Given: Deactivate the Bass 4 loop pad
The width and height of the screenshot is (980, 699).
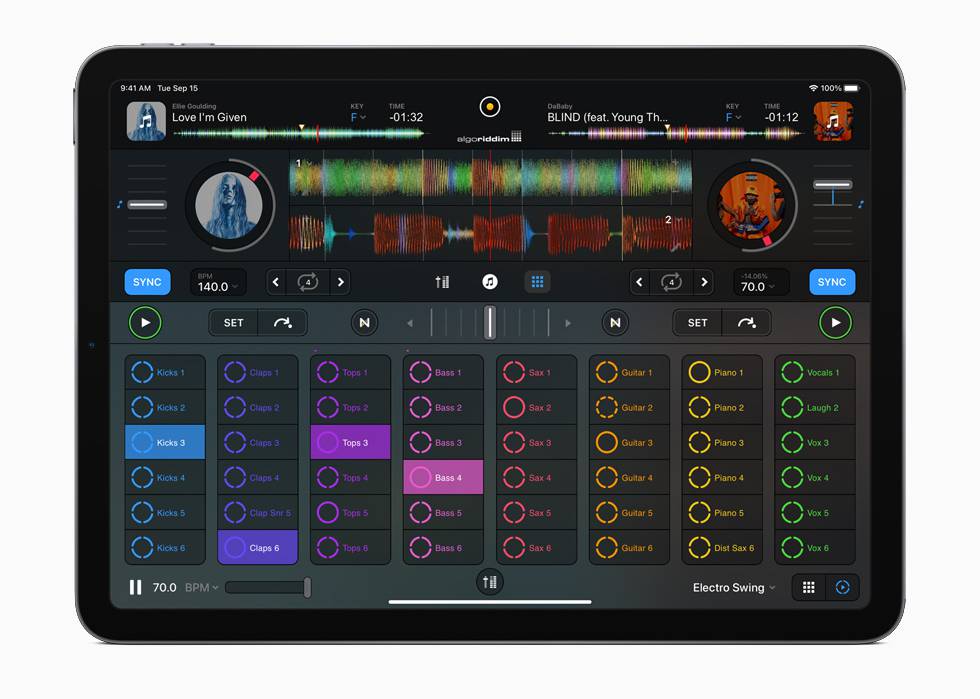Looking at the screenshot, I should 443,477.
